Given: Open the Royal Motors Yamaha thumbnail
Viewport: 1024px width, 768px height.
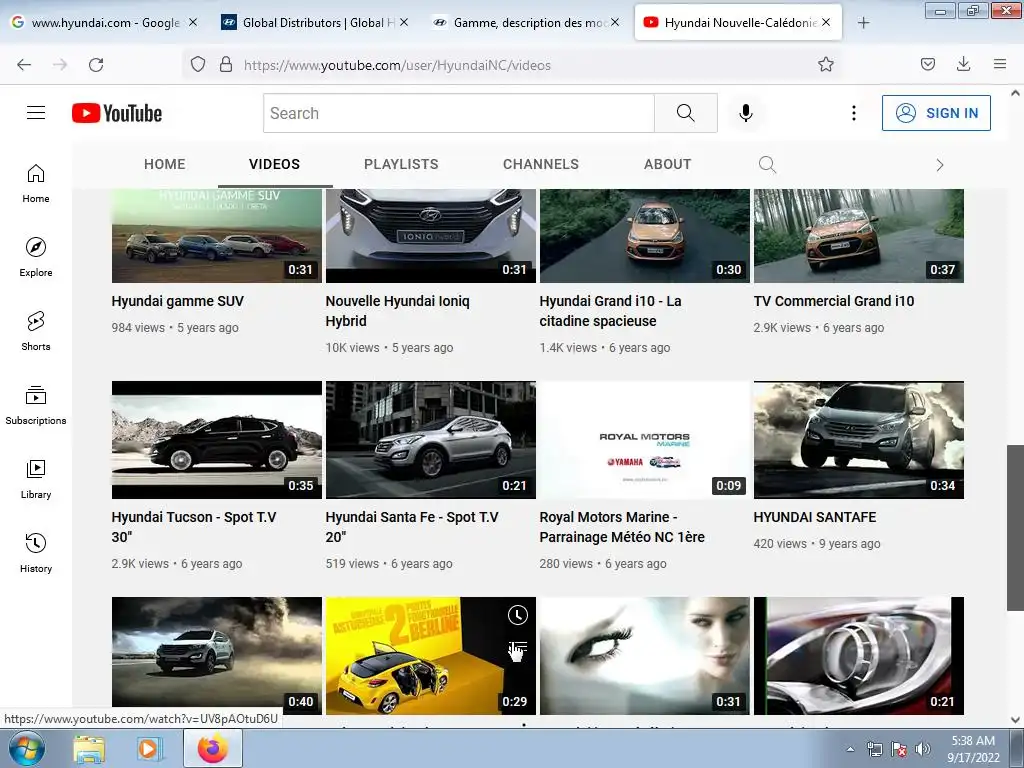Looking at the screenshot, I should [x=645, y=440].
